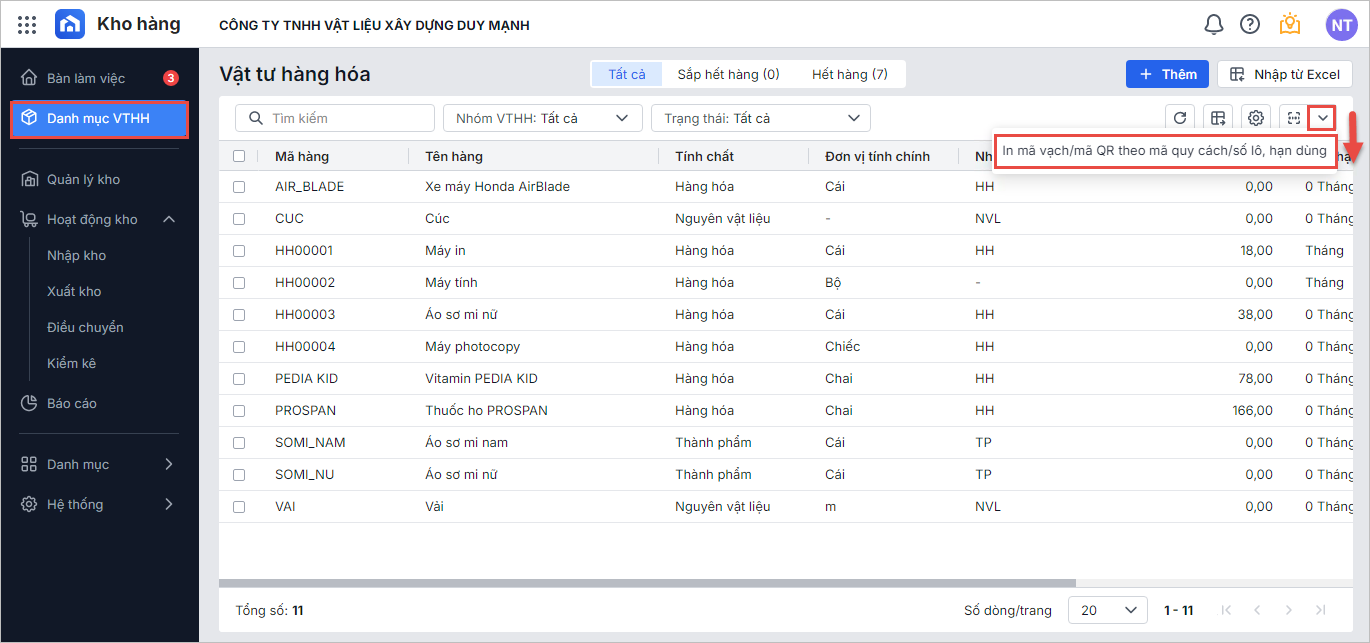
Task: Open Xuất kho in the sidebar
Action: (x=75, y=292)
